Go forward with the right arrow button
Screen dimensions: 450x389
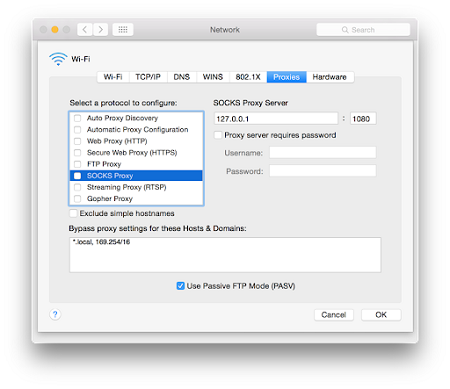pos(100,30)
